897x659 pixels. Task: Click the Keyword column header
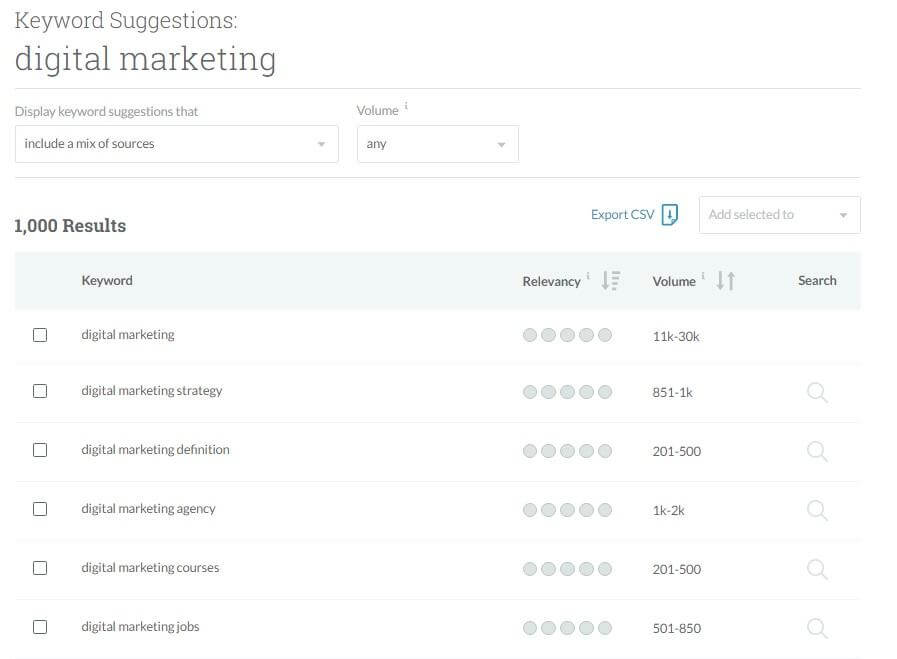tap(107, 280)
